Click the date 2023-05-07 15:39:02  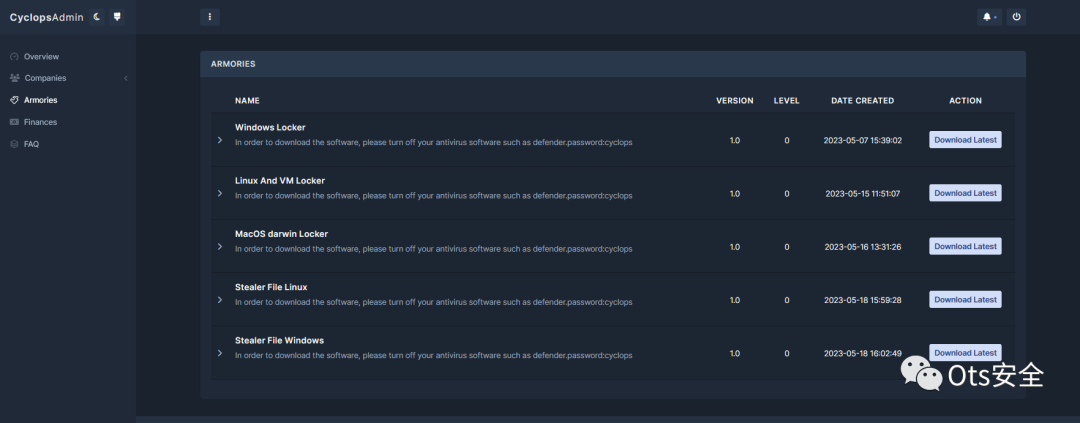coord(862,140)
